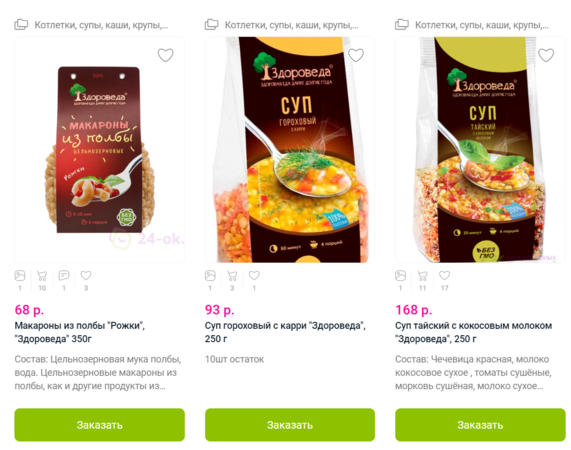Screen dimensions: 571x450
Task: Click cart icon with count 11
Action: tap(422, 276)
